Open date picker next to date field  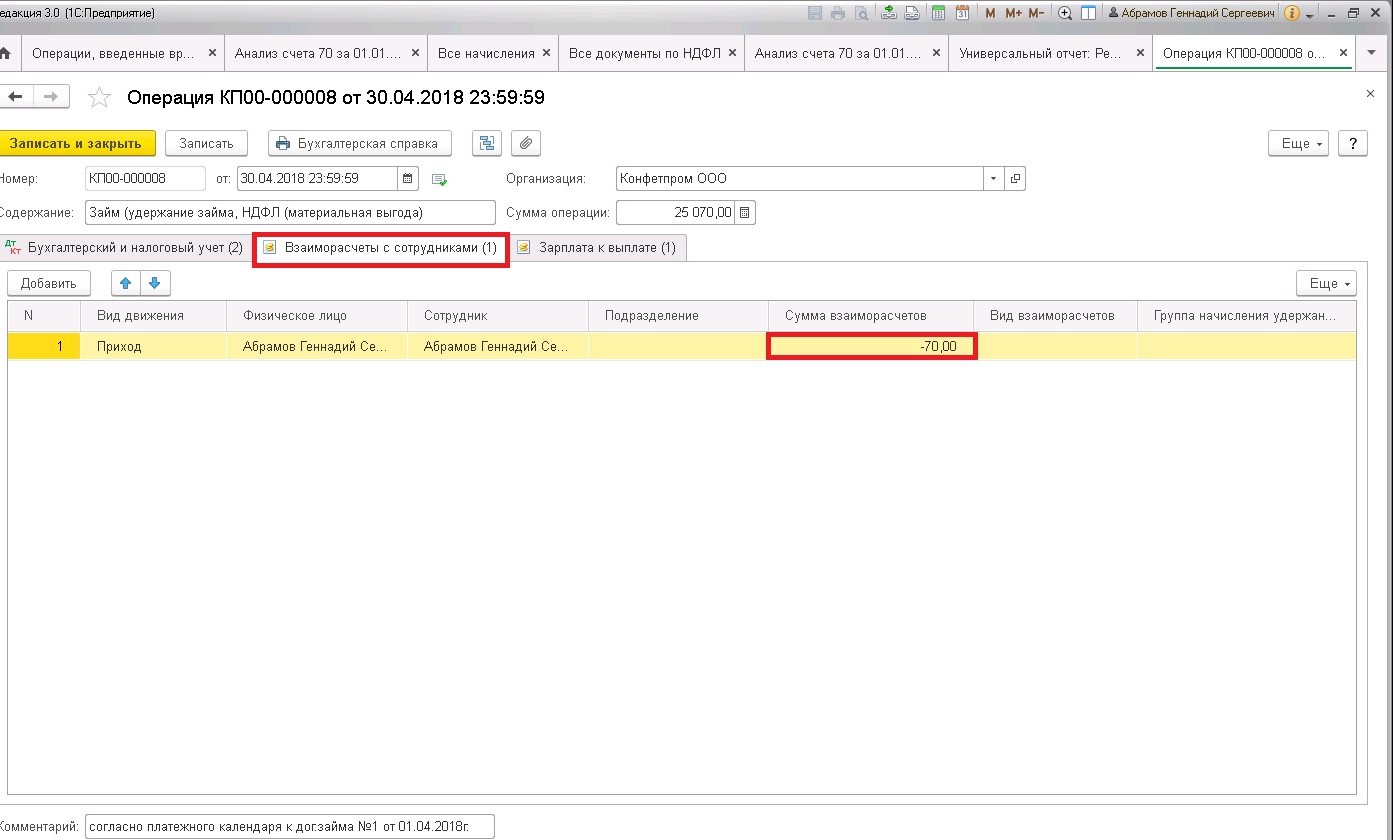pyautogui.click(x=408, y=179)
